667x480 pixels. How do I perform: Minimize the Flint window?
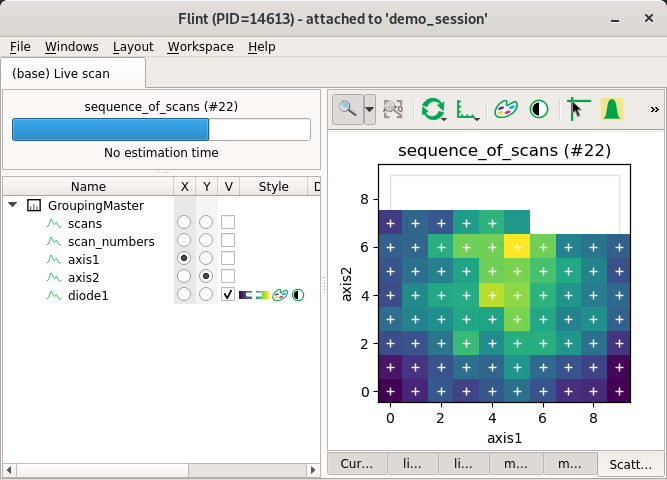click(615, 19)
